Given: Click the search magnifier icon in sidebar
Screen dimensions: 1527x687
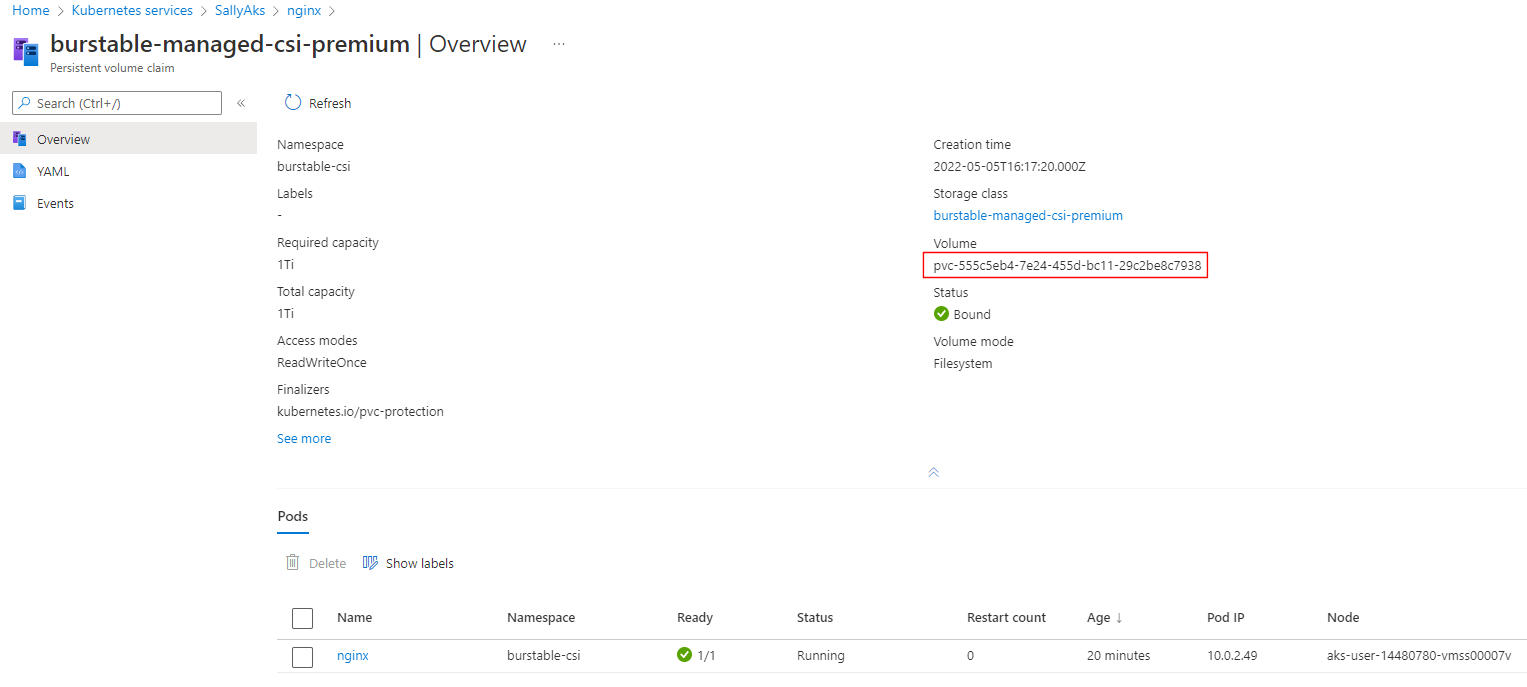Looking at the screenshot, I should [x=25, y=103].
